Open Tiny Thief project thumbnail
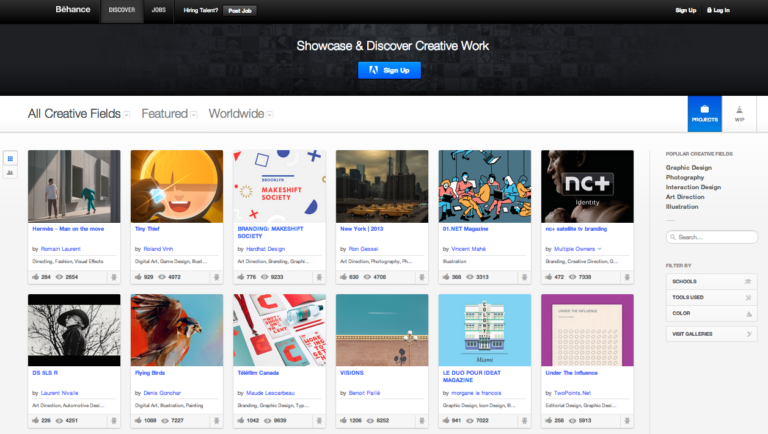768x434 pixels. pyautogui.click(x=177, y=187)
